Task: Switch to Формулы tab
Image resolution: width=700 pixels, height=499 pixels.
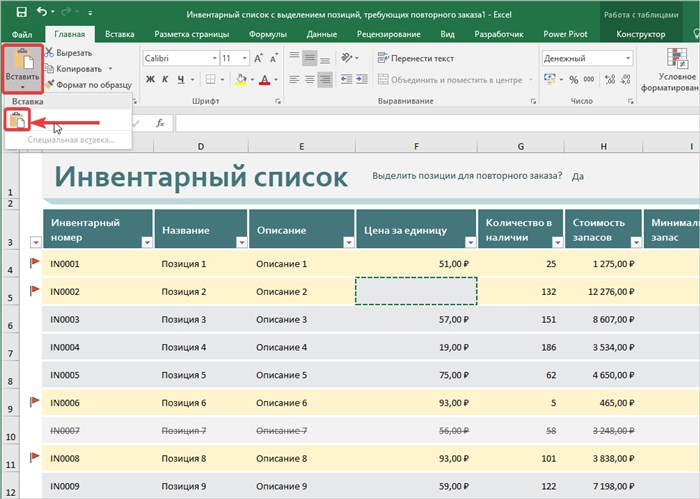Action: click(268, 34)
